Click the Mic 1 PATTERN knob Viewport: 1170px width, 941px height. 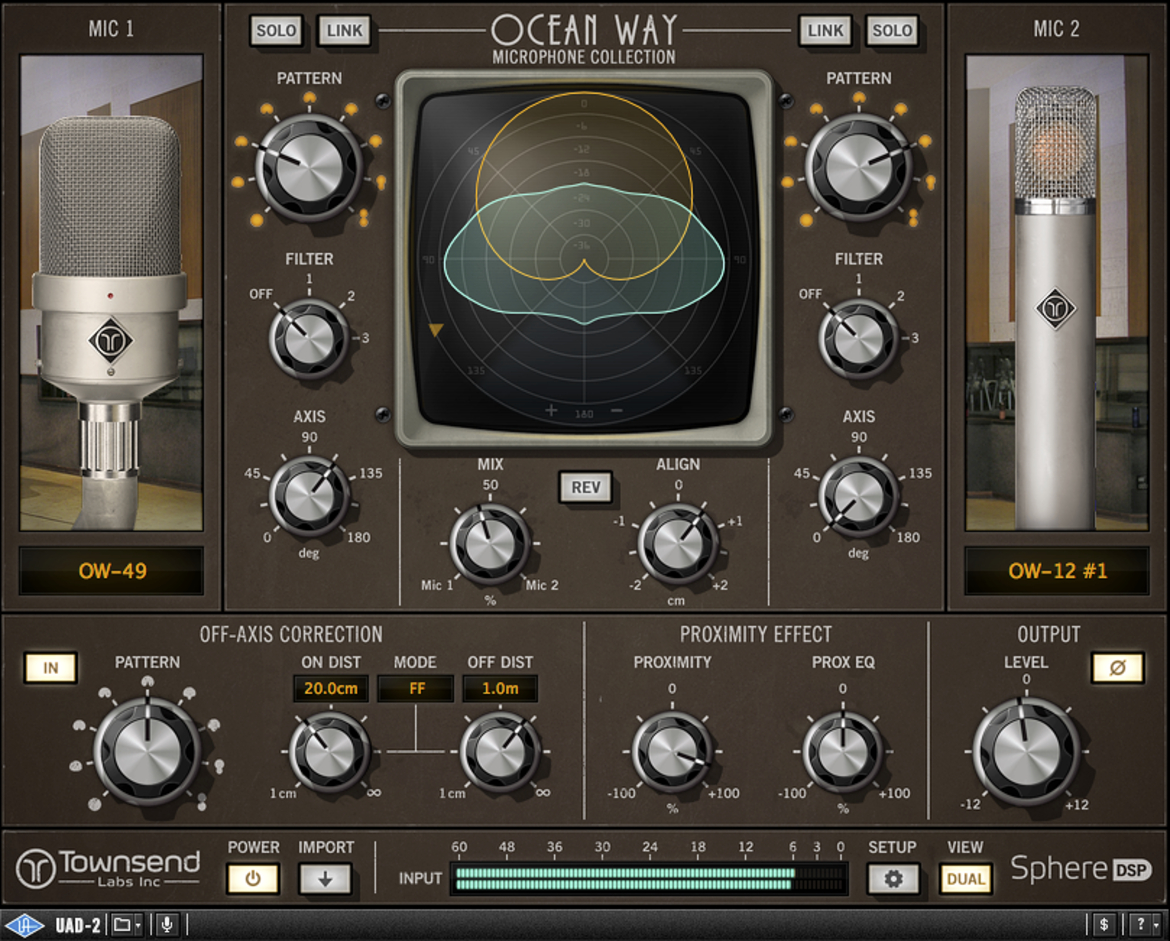309,168
